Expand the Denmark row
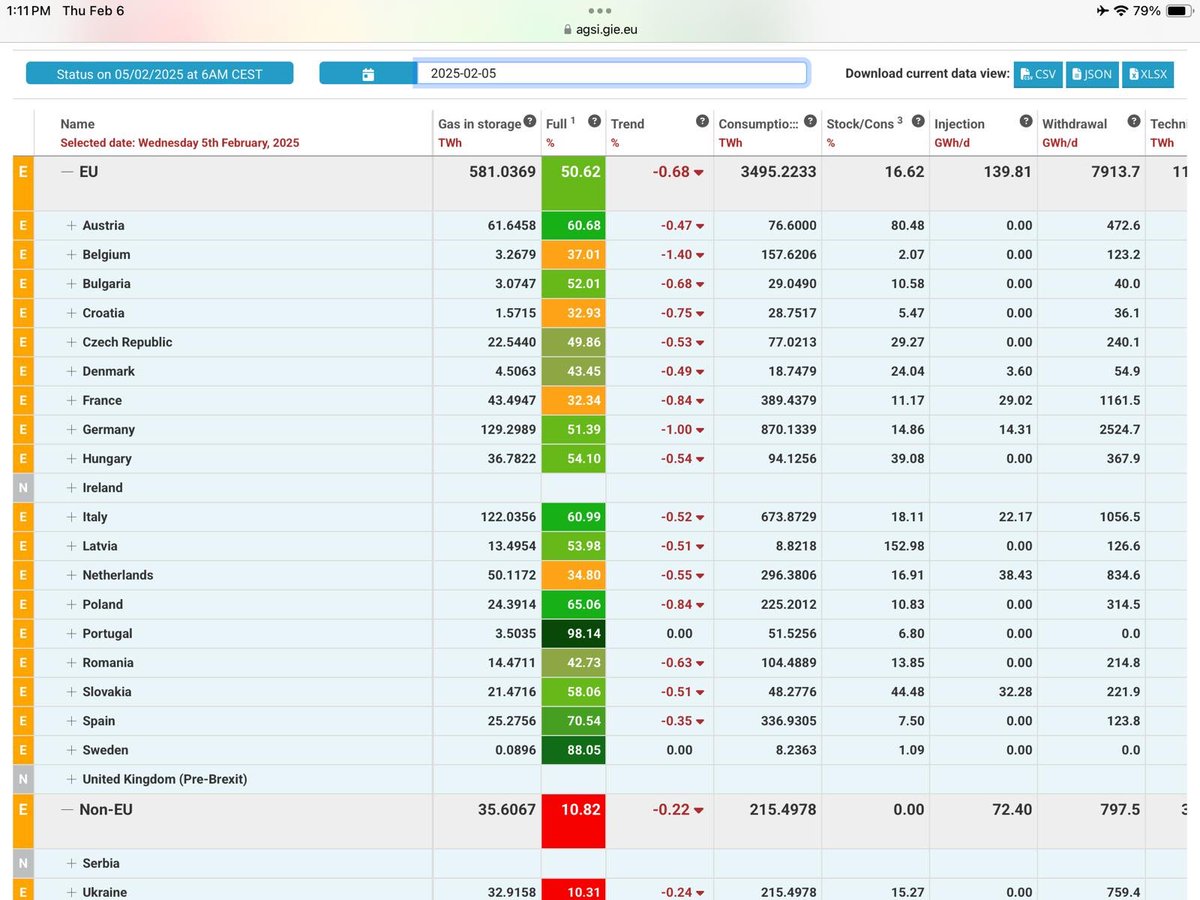The height and width of the screenshot is (900, 1200). click(72, 371)
